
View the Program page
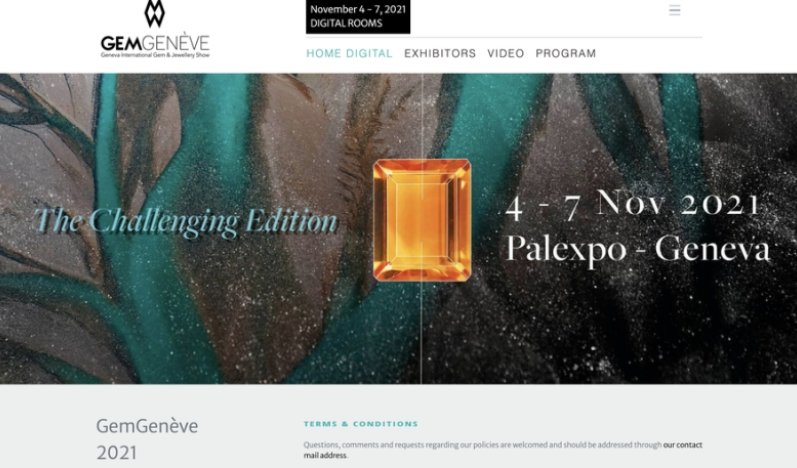click(x=566, y=53)
